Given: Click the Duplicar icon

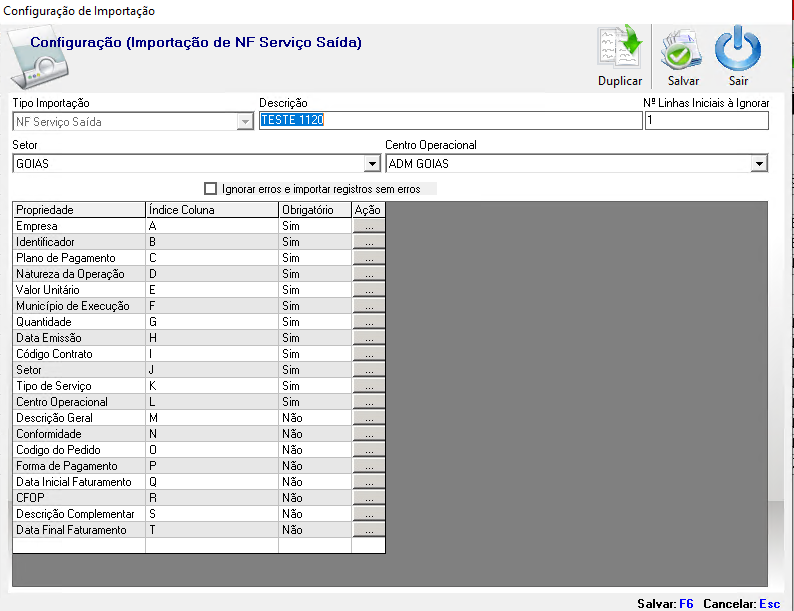Looking at the screenshot, I should click(x=620, y=48).
